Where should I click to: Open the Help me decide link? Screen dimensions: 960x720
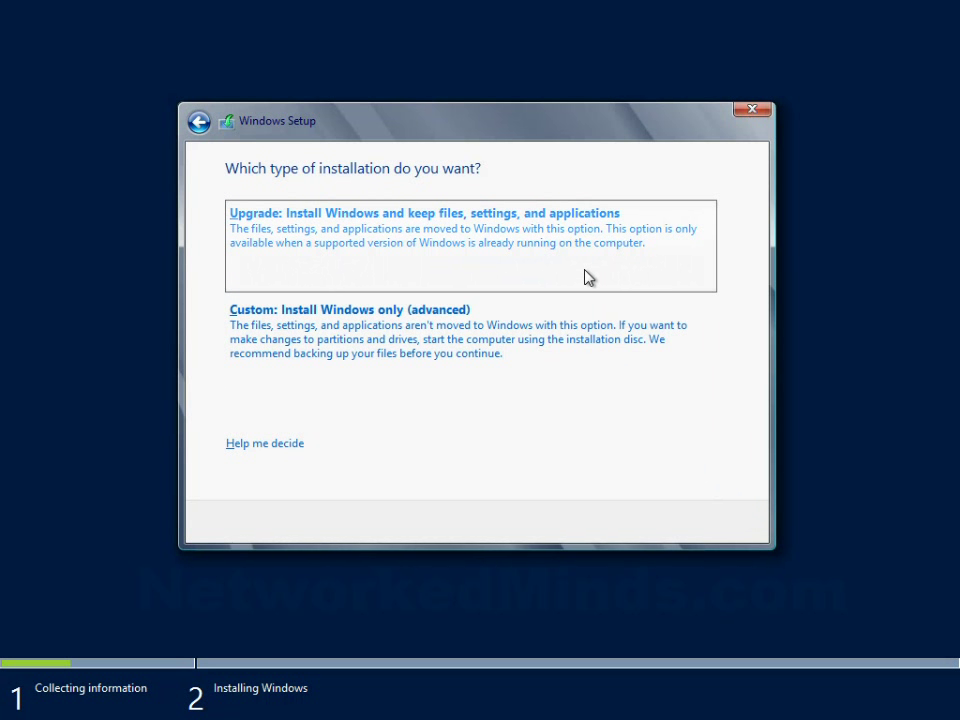[x=264, y=443]
